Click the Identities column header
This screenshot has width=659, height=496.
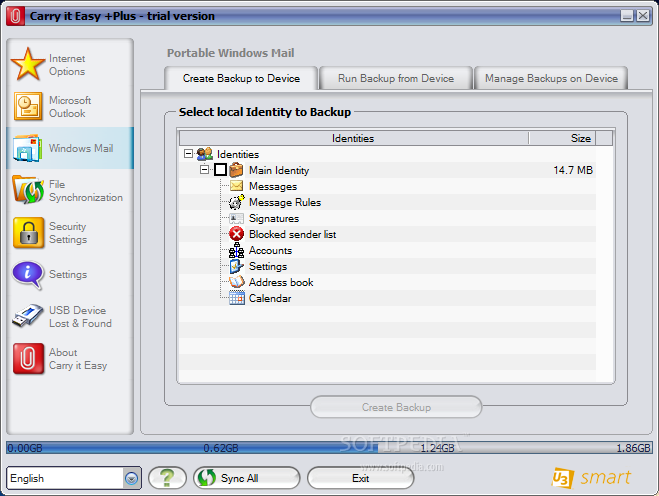click(x=353, y=138)
